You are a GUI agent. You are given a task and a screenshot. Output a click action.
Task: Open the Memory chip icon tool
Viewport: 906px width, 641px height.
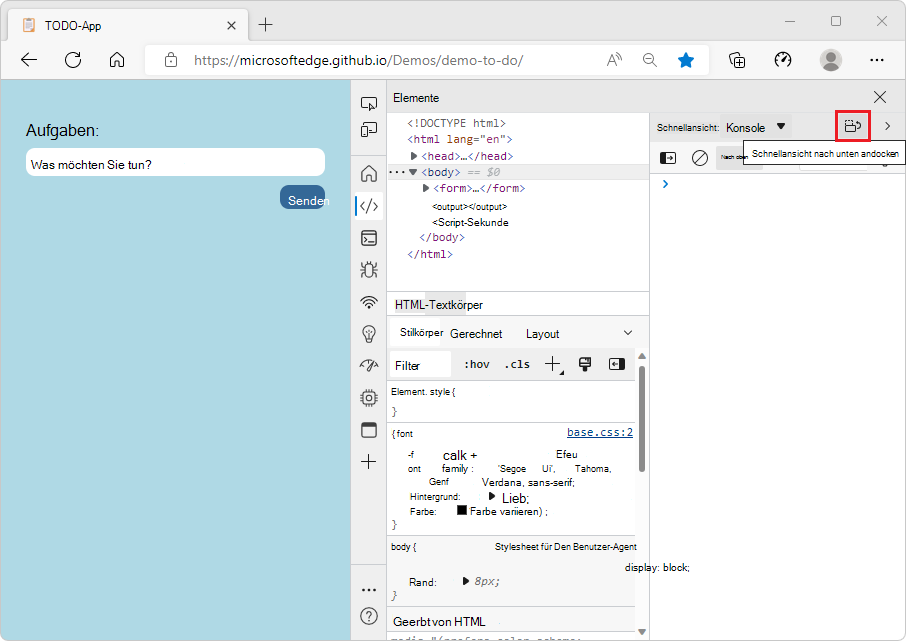[x=369, y=398]
